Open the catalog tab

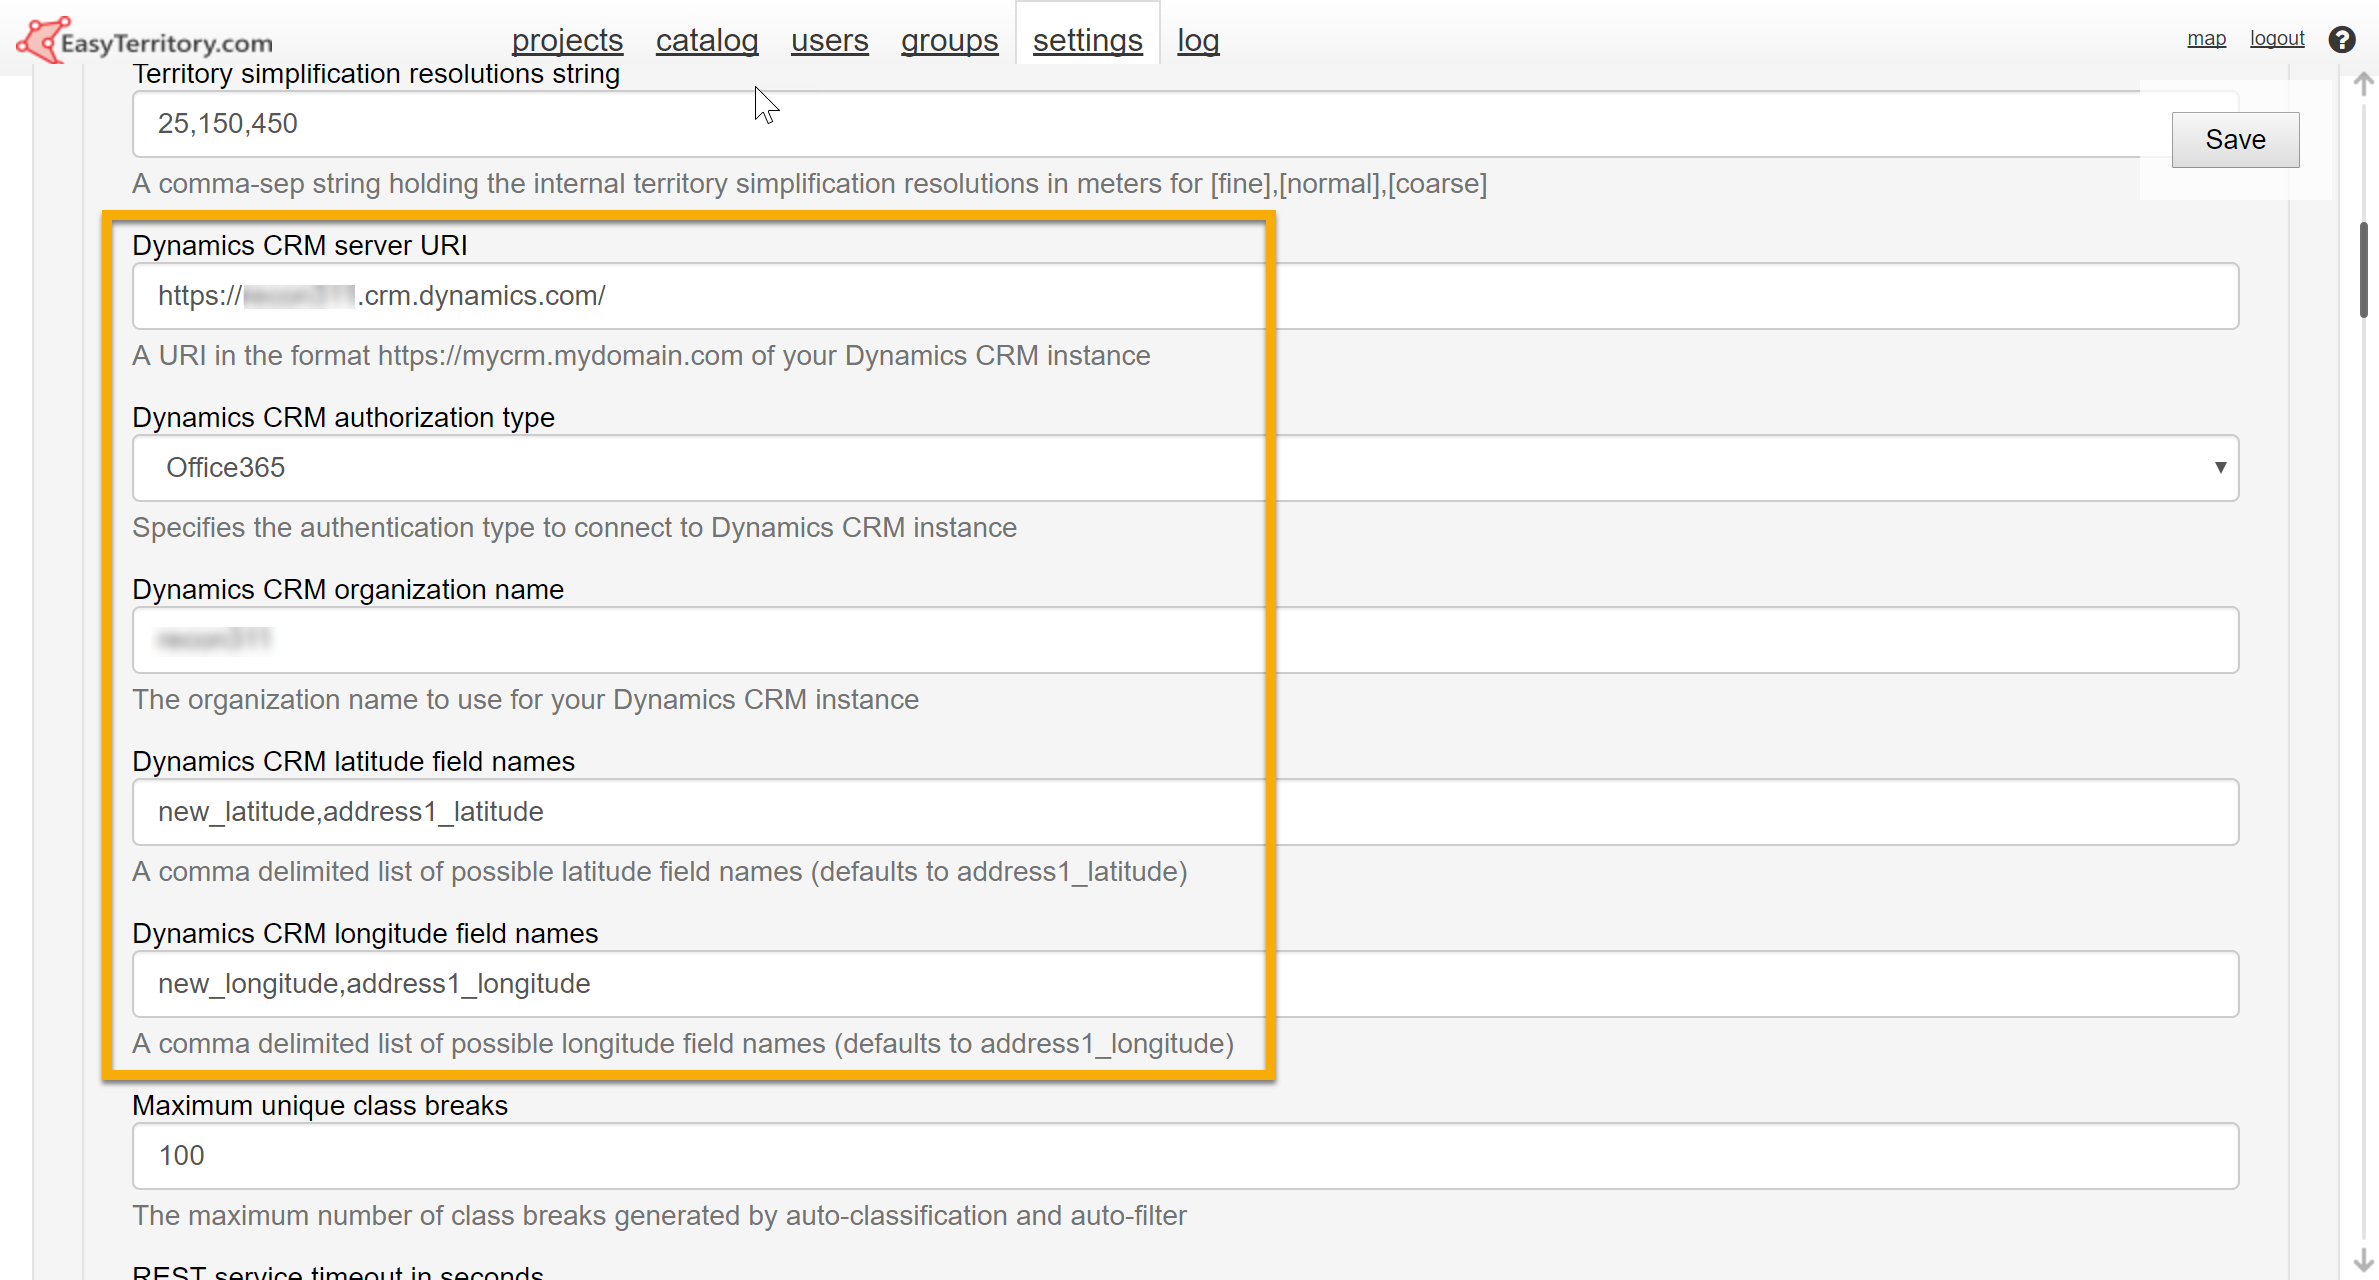click(707, 40)
